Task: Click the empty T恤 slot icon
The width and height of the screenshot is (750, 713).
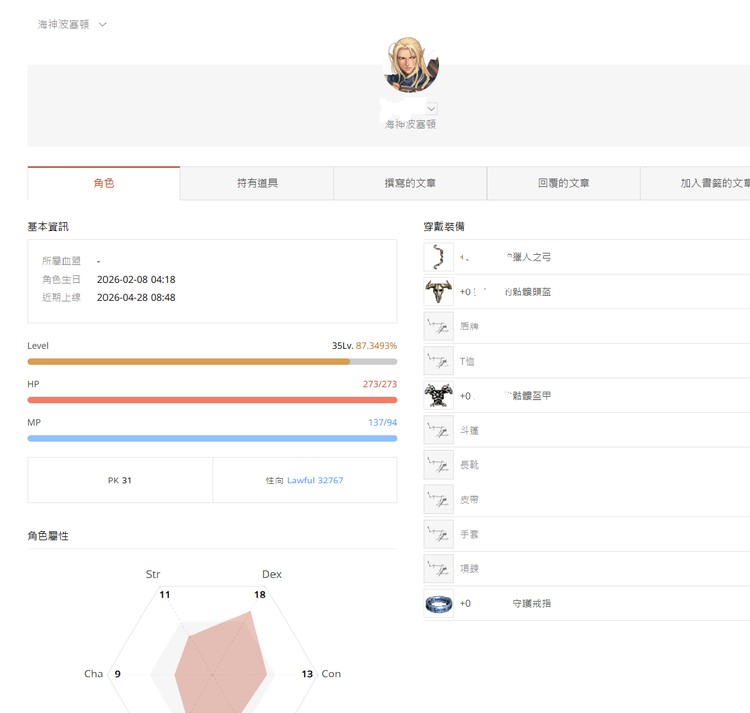Action: click(x=438, y=361)
